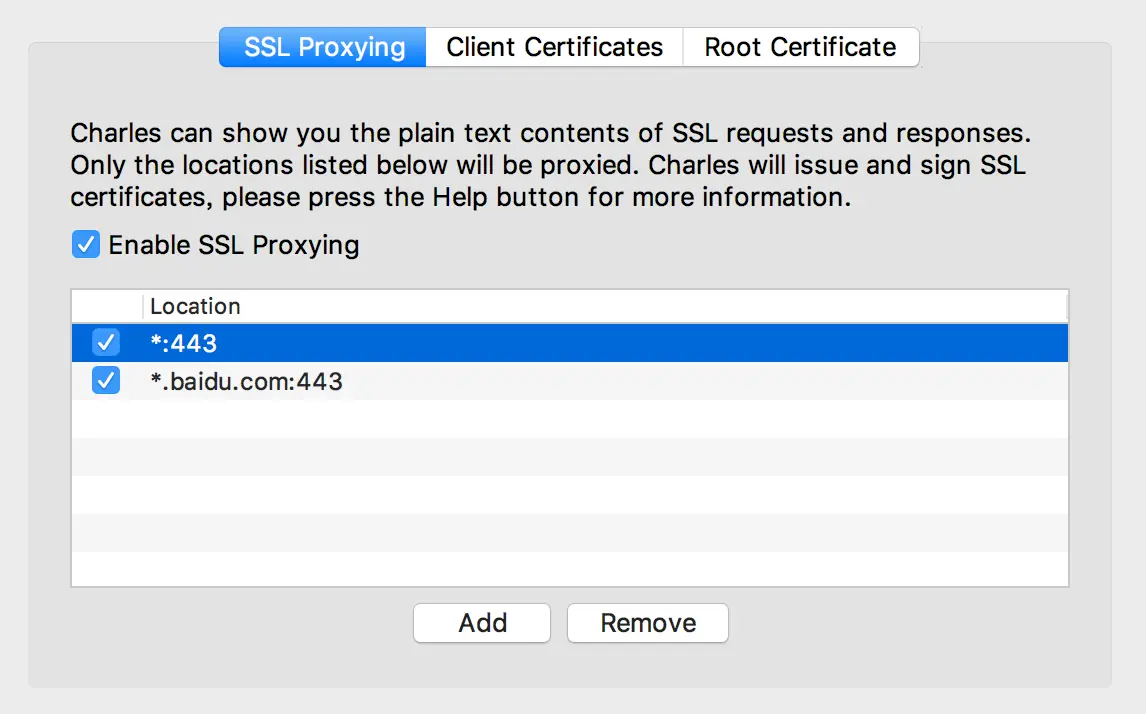This screenshot has width=1146, height=714.
Task: Switch to the SSL Proxying tab
Action: click(x=323, y=48)
